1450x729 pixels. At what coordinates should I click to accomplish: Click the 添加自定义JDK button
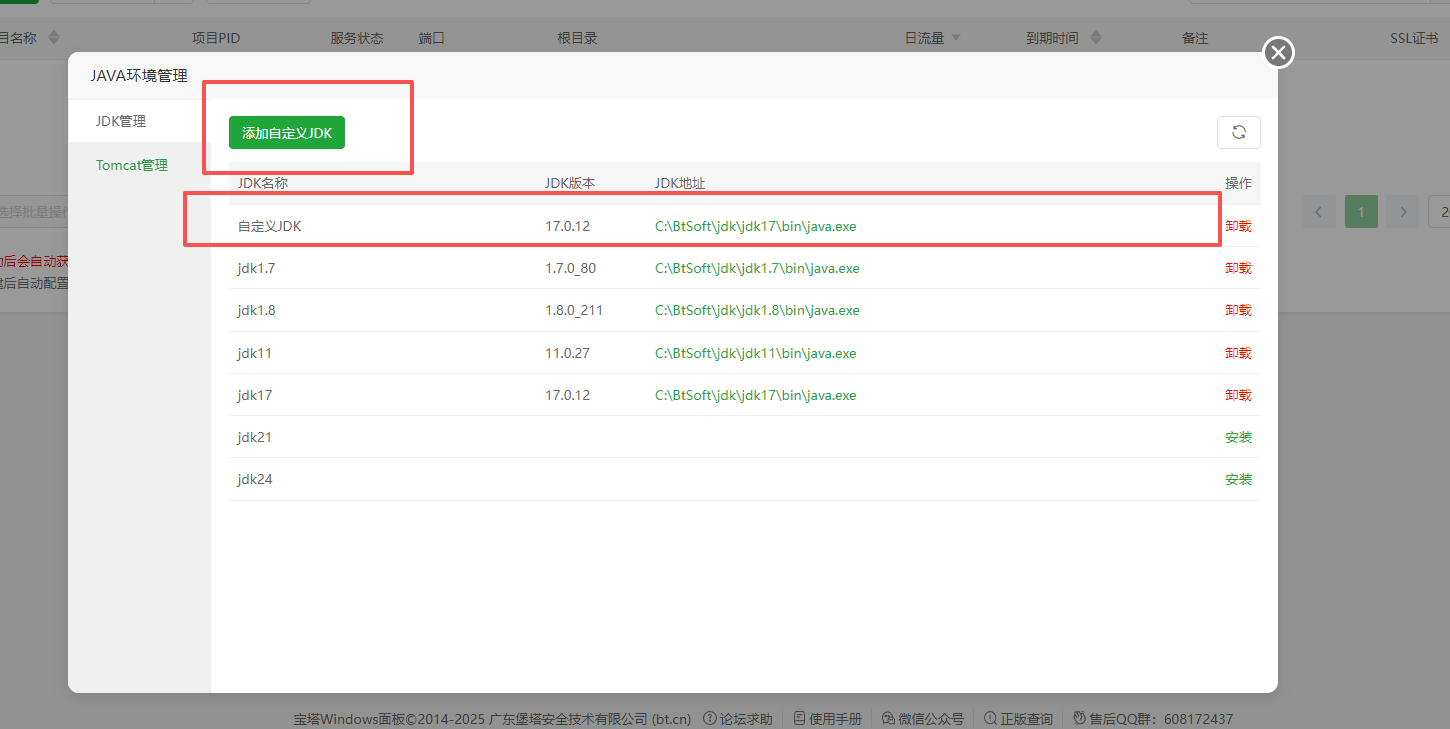point(286,132)
